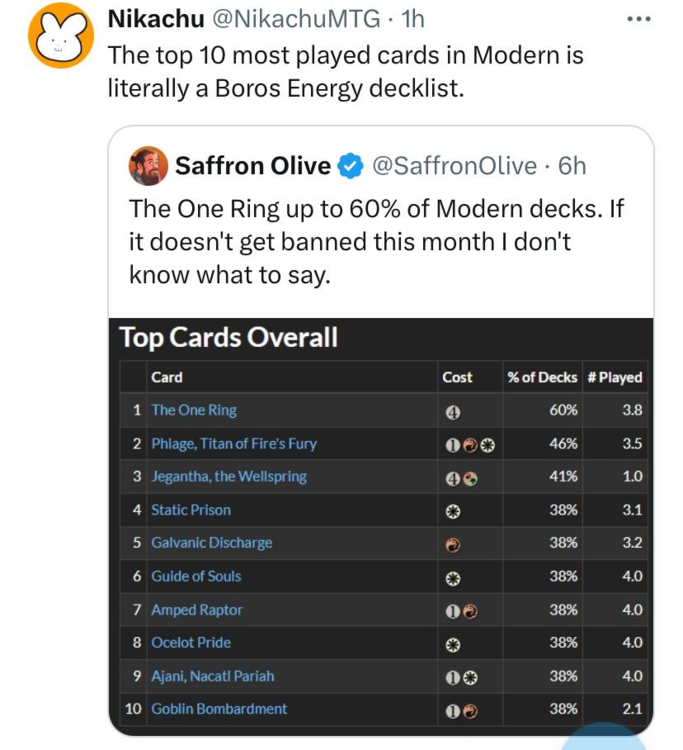Open The One Ring card link
Viewport: 683px width, 750px height.
(x=194, y=410)
